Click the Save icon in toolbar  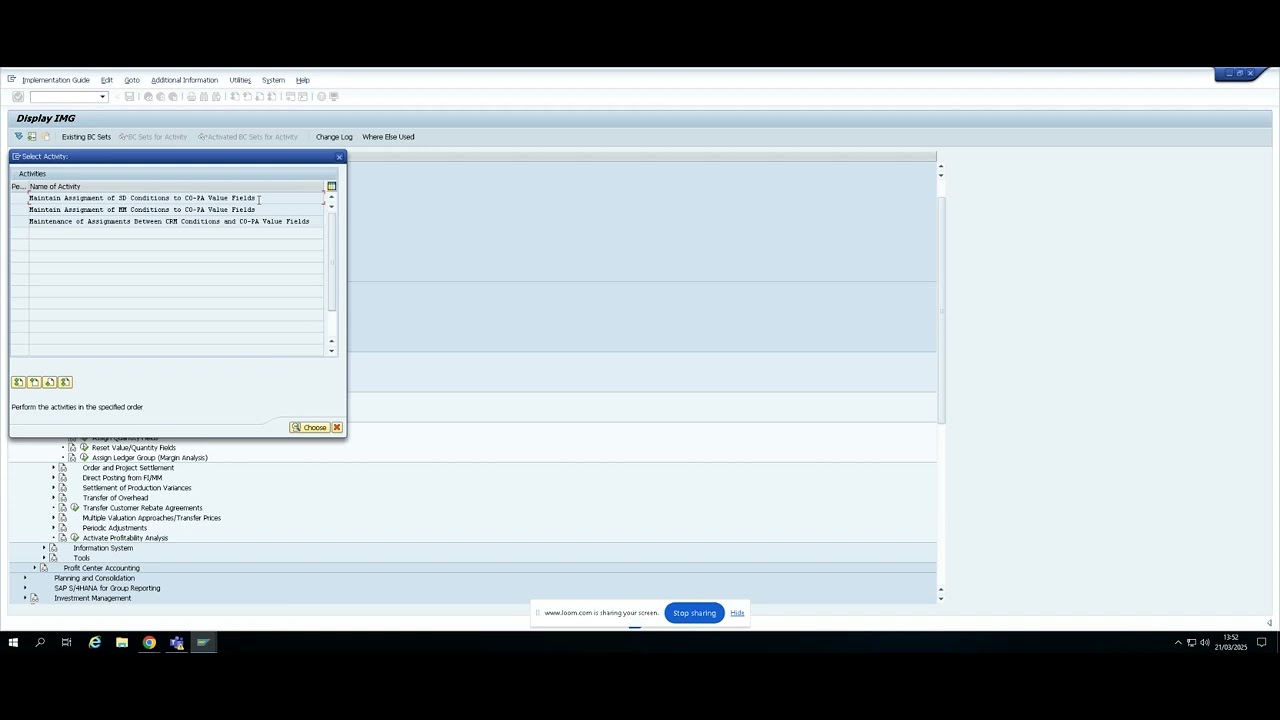coord(129,97)
